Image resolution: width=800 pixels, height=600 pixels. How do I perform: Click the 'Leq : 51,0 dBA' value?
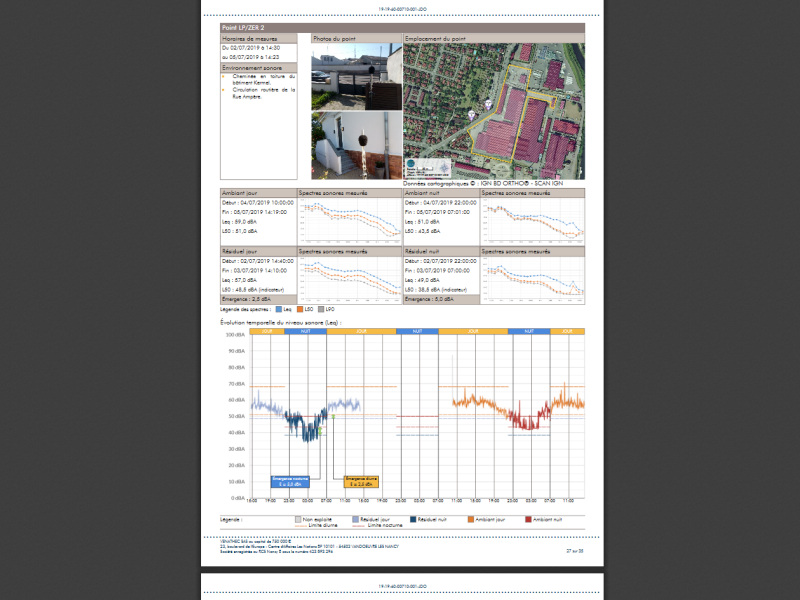pyautogui.click(x=422, y=222)
